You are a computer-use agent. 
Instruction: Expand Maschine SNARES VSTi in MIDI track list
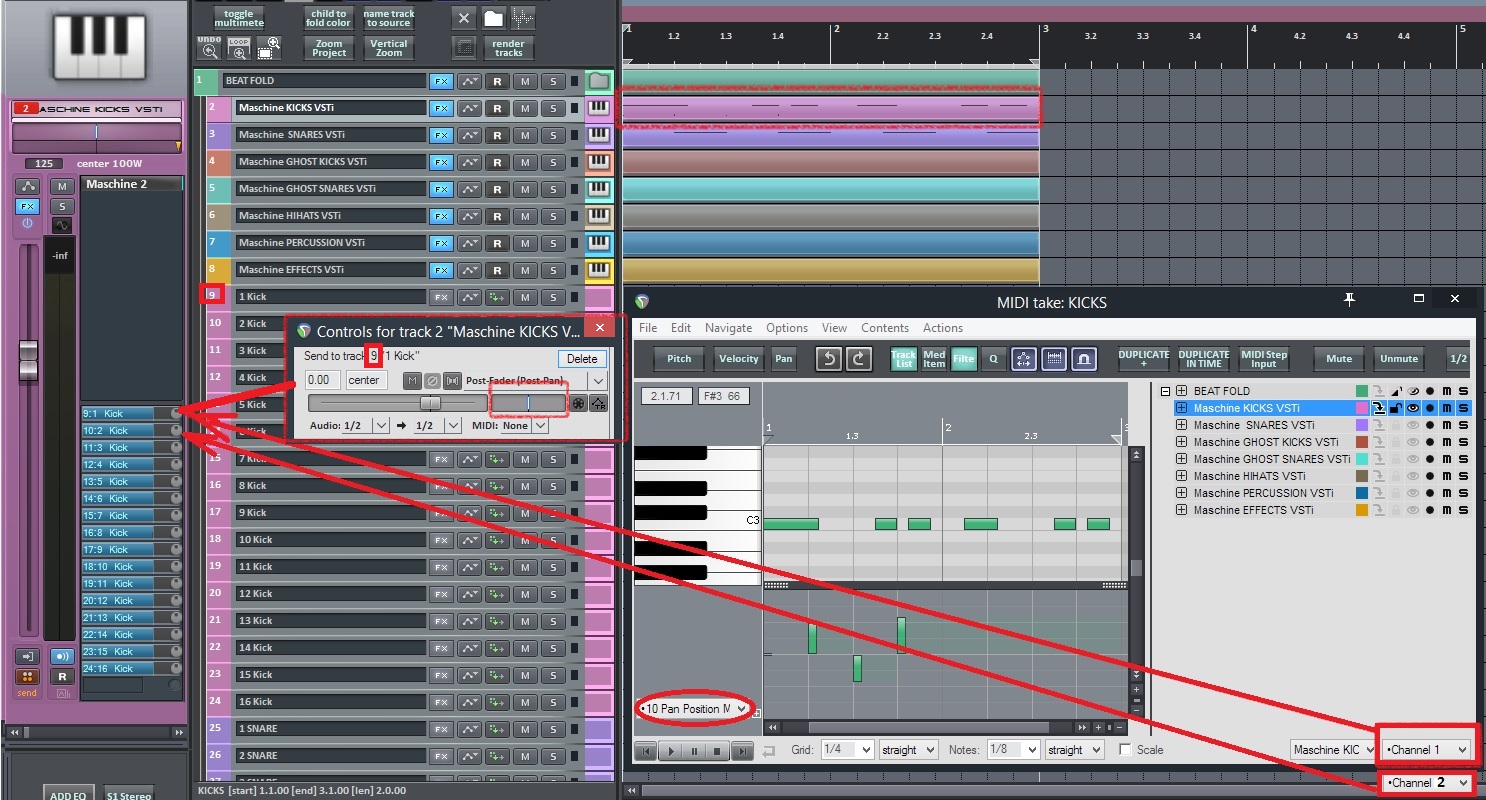1181,425
